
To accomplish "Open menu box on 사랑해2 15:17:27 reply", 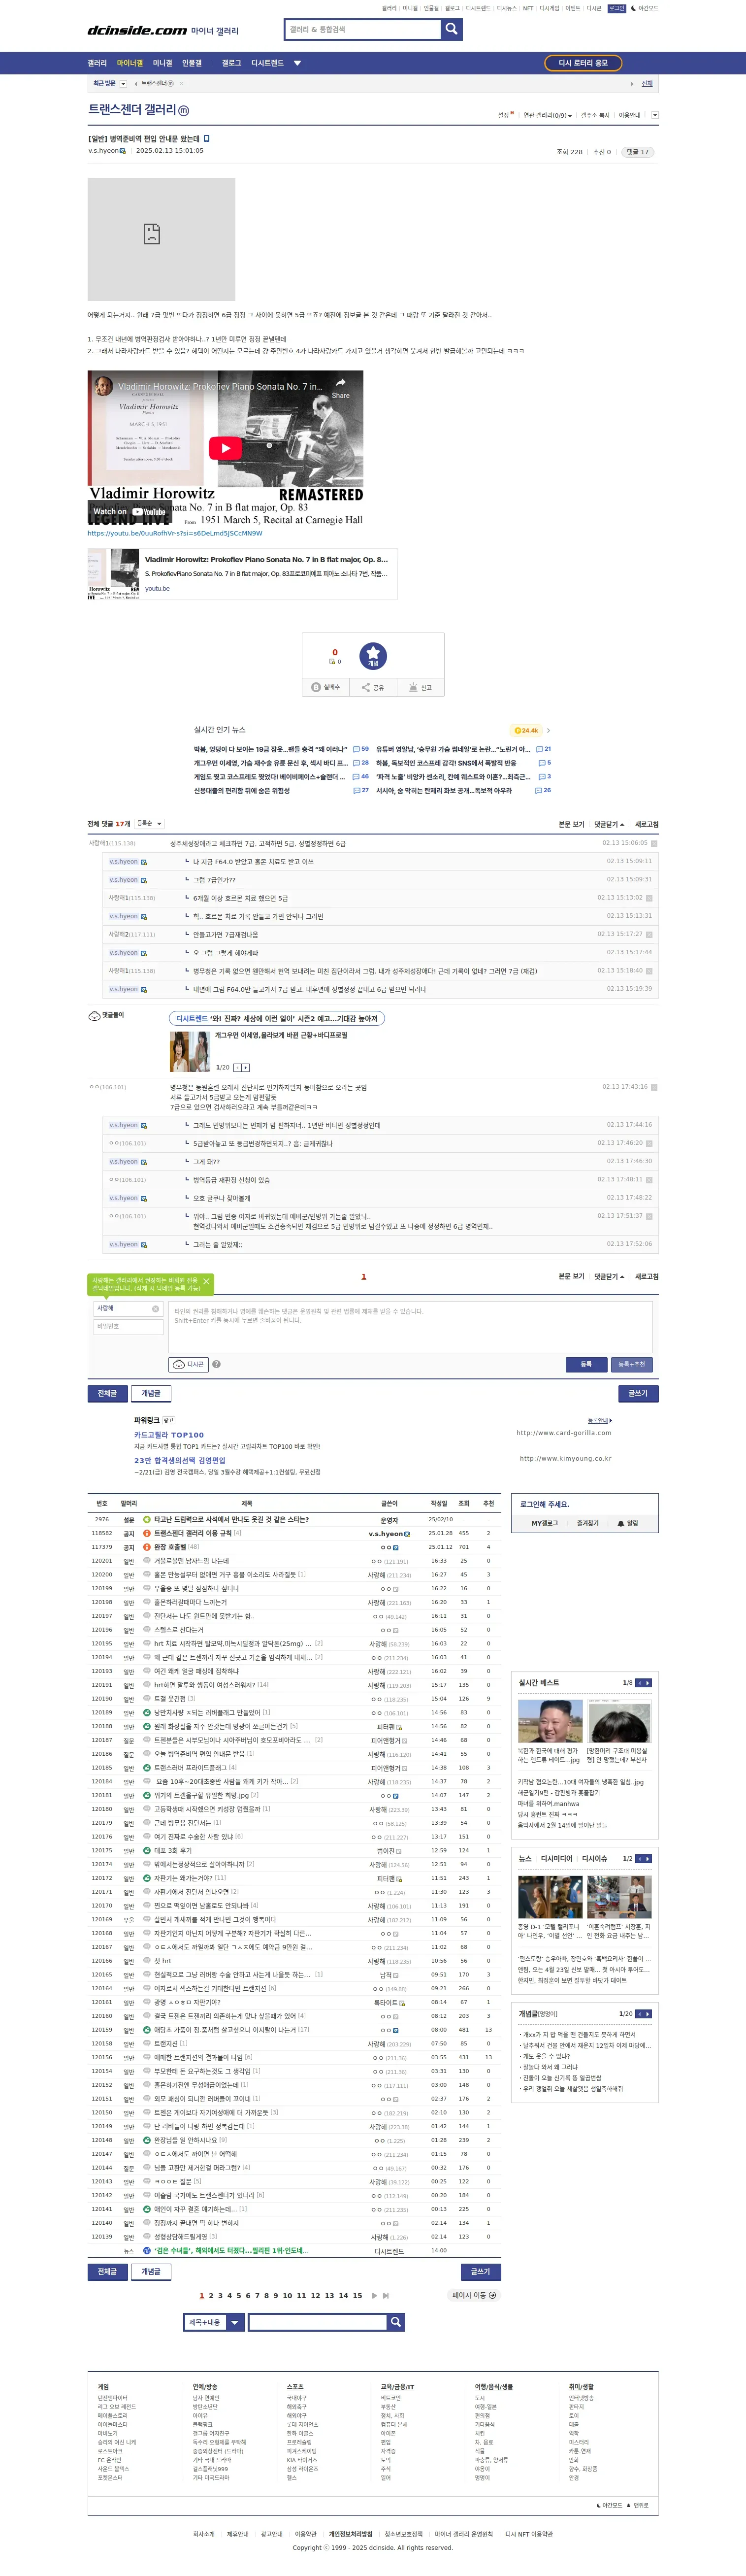I will coord(649,934).
